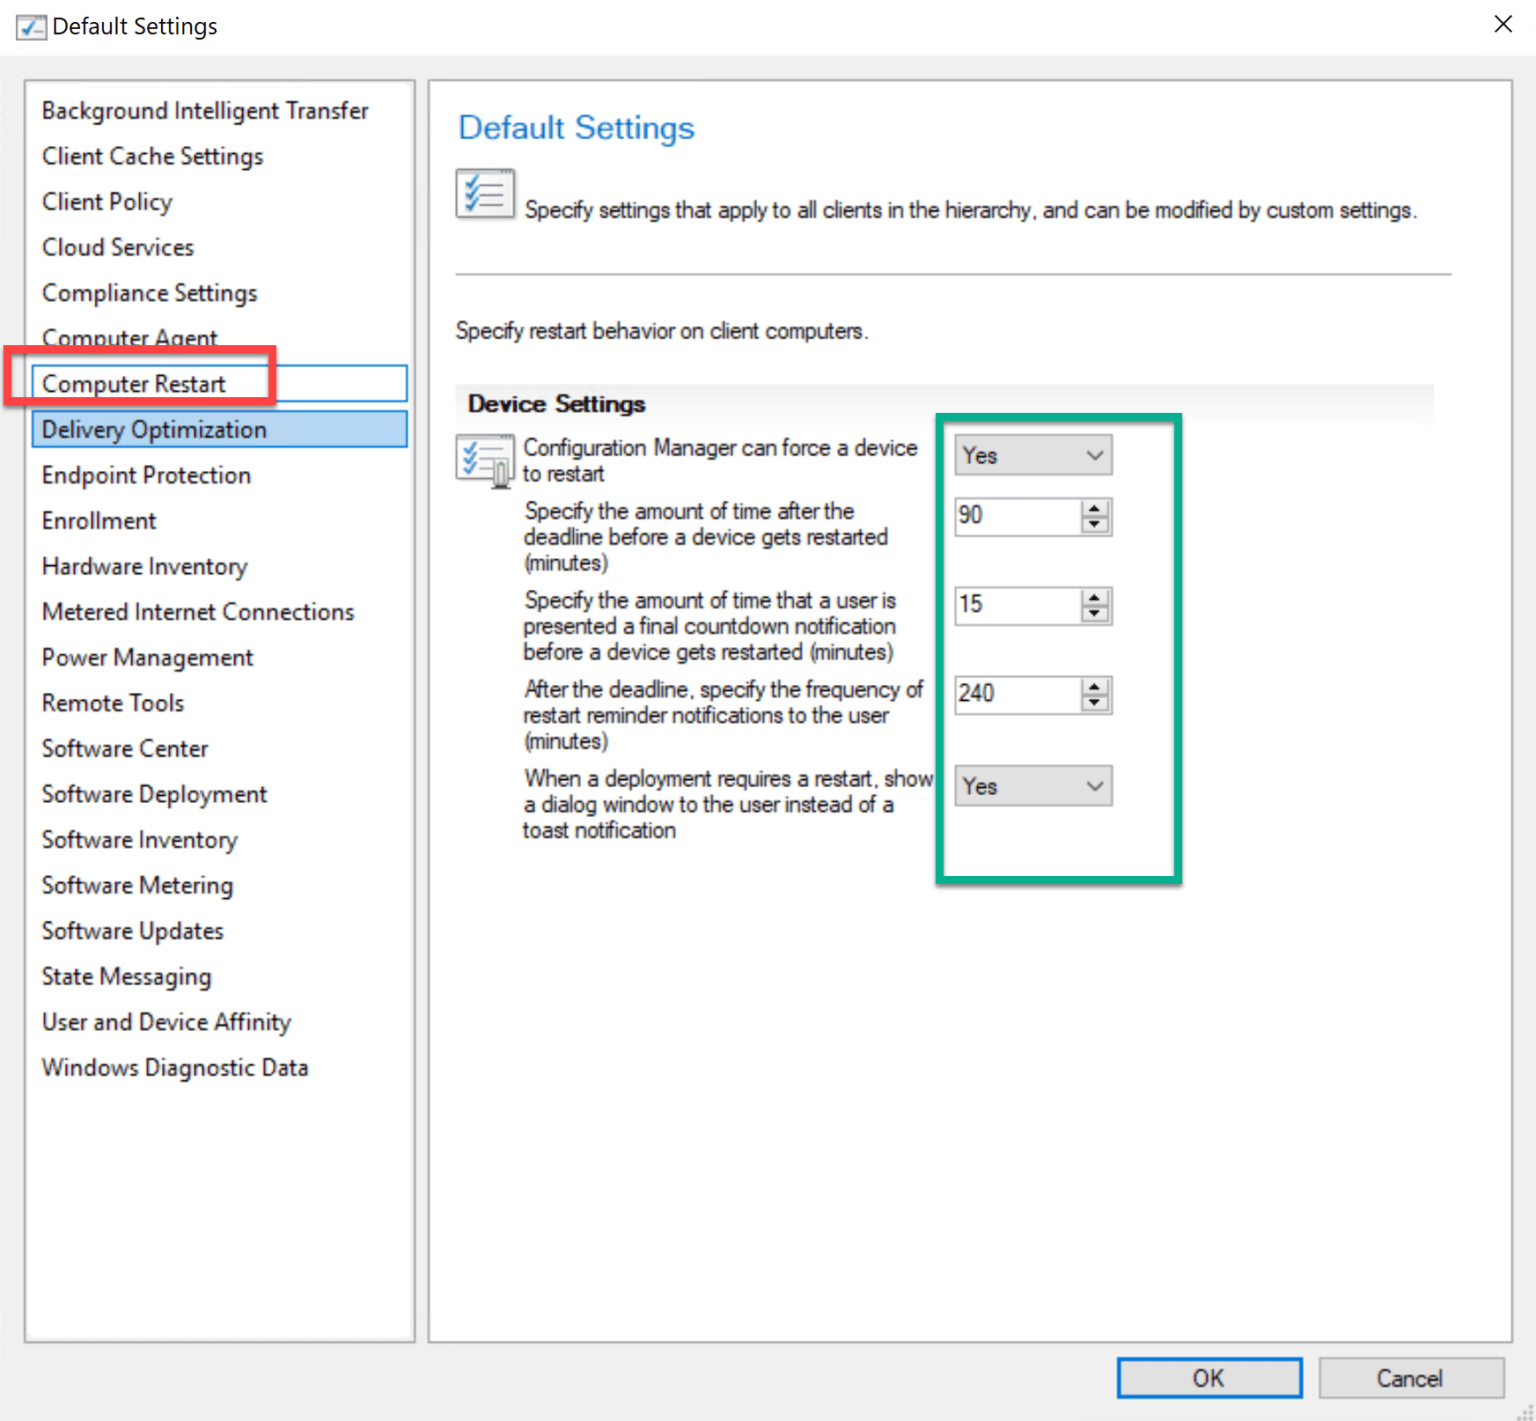Click the OK button
This screenshot has width=1536, height=1421.
point(1209,1377)
